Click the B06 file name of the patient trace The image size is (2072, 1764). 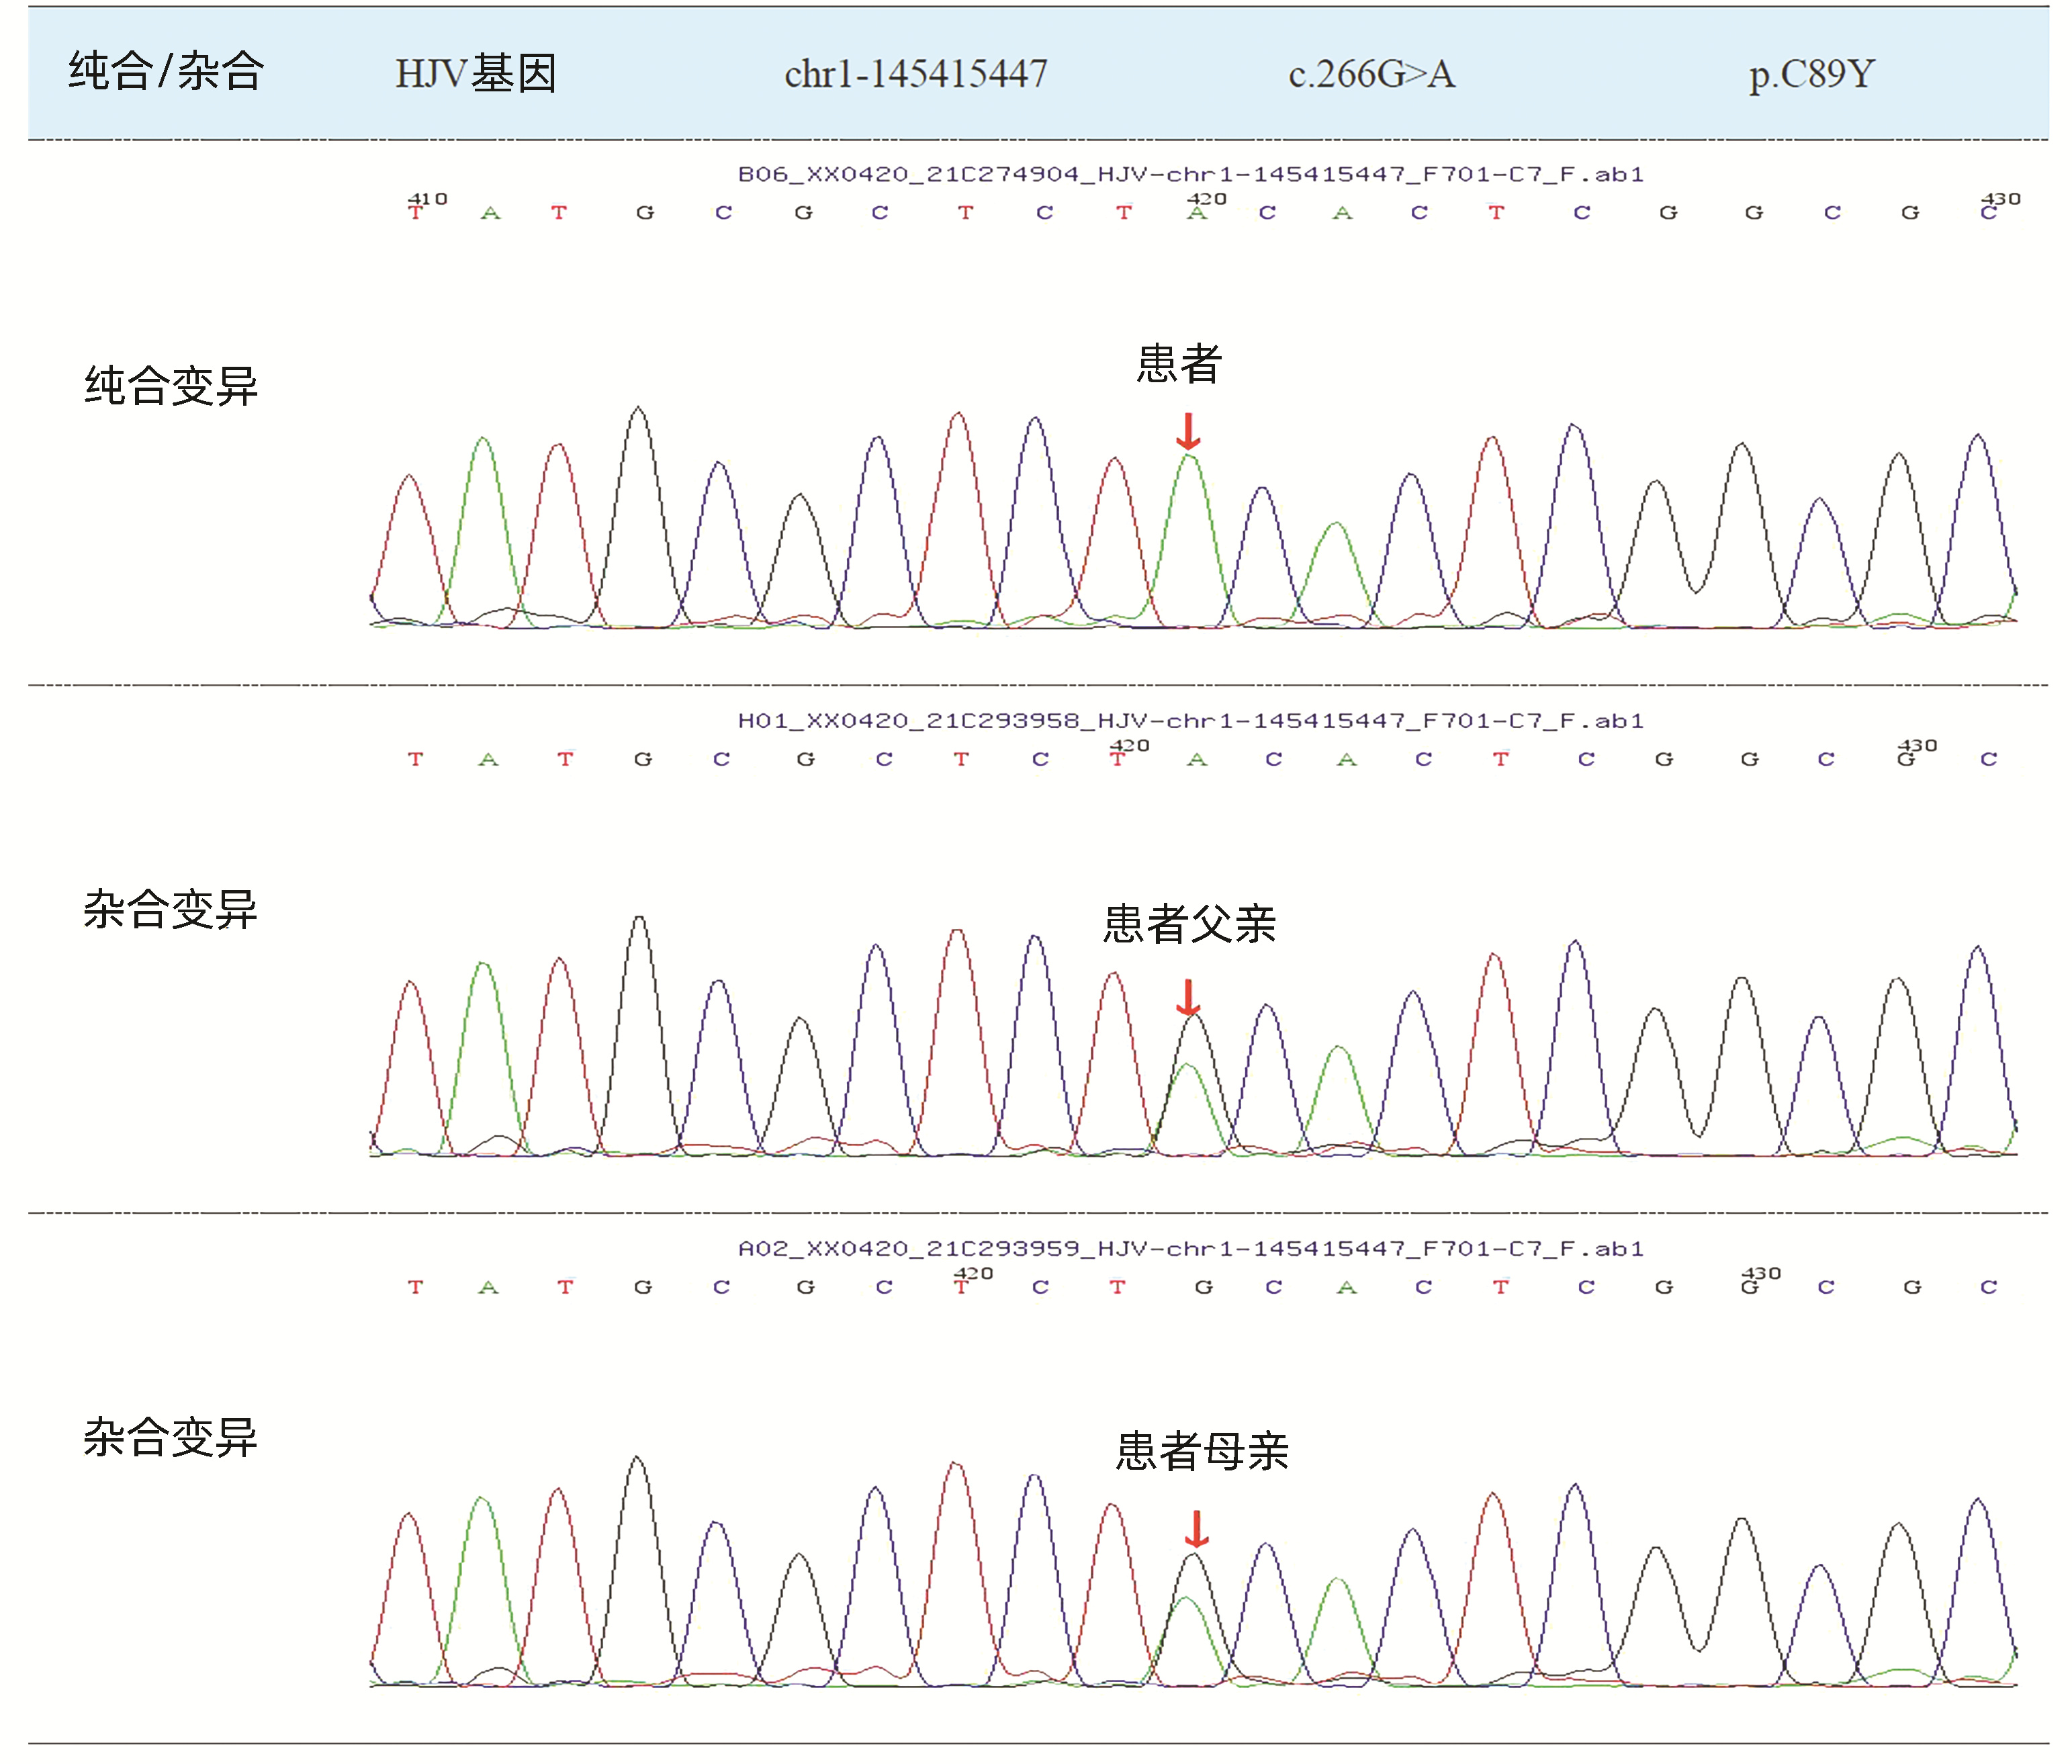(1190, 174)
